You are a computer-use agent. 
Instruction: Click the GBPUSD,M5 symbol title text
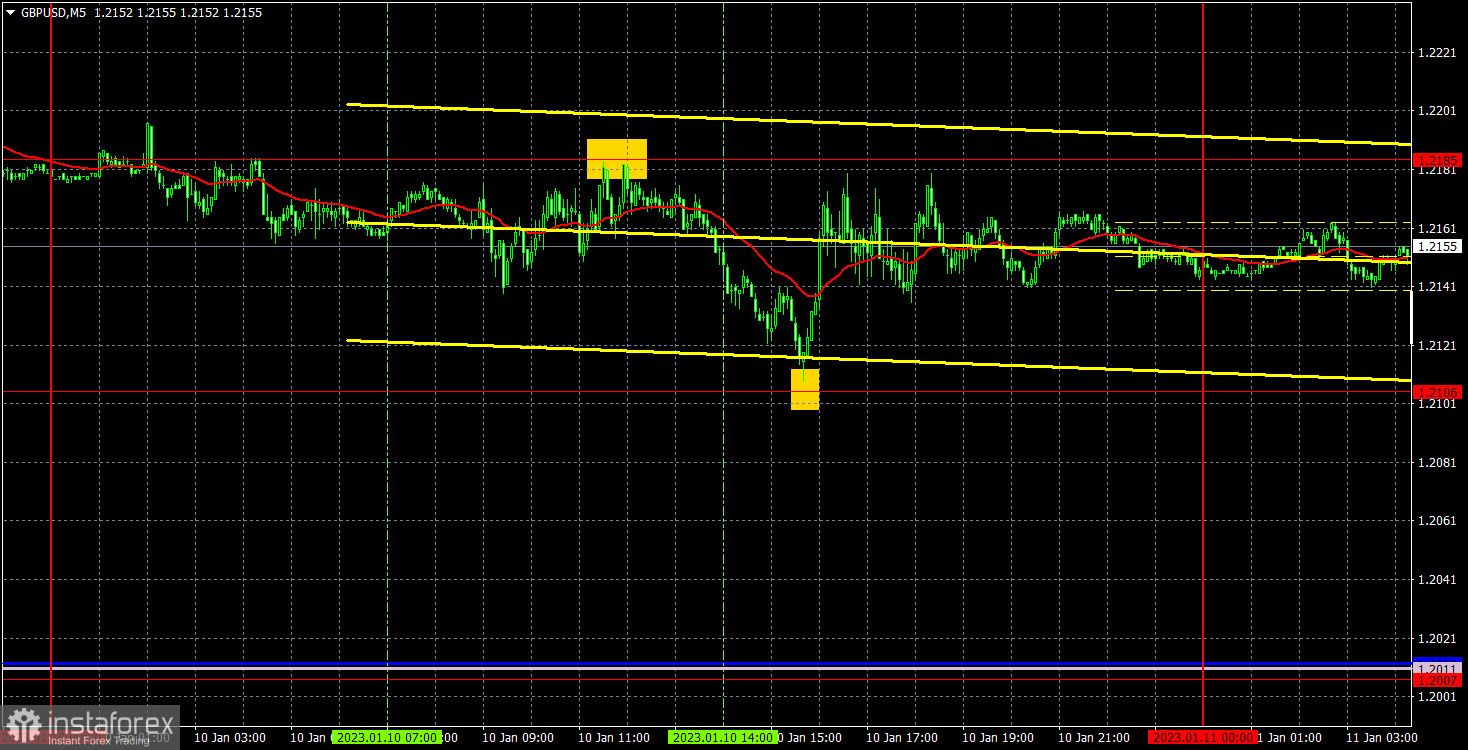click(54, 15)
